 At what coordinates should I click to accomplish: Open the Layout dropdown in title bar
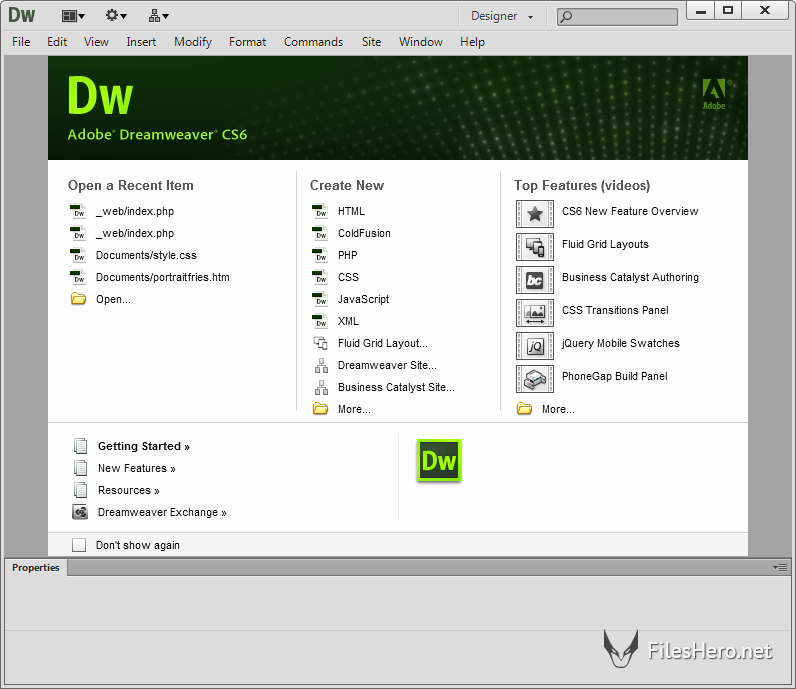pos(73,16)
